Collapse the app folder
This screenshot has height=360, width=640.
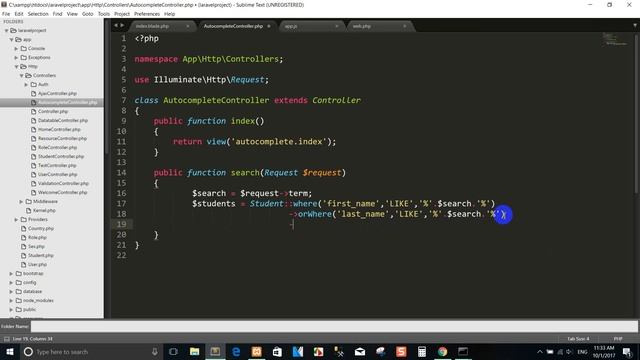click(x=11, y=40)
